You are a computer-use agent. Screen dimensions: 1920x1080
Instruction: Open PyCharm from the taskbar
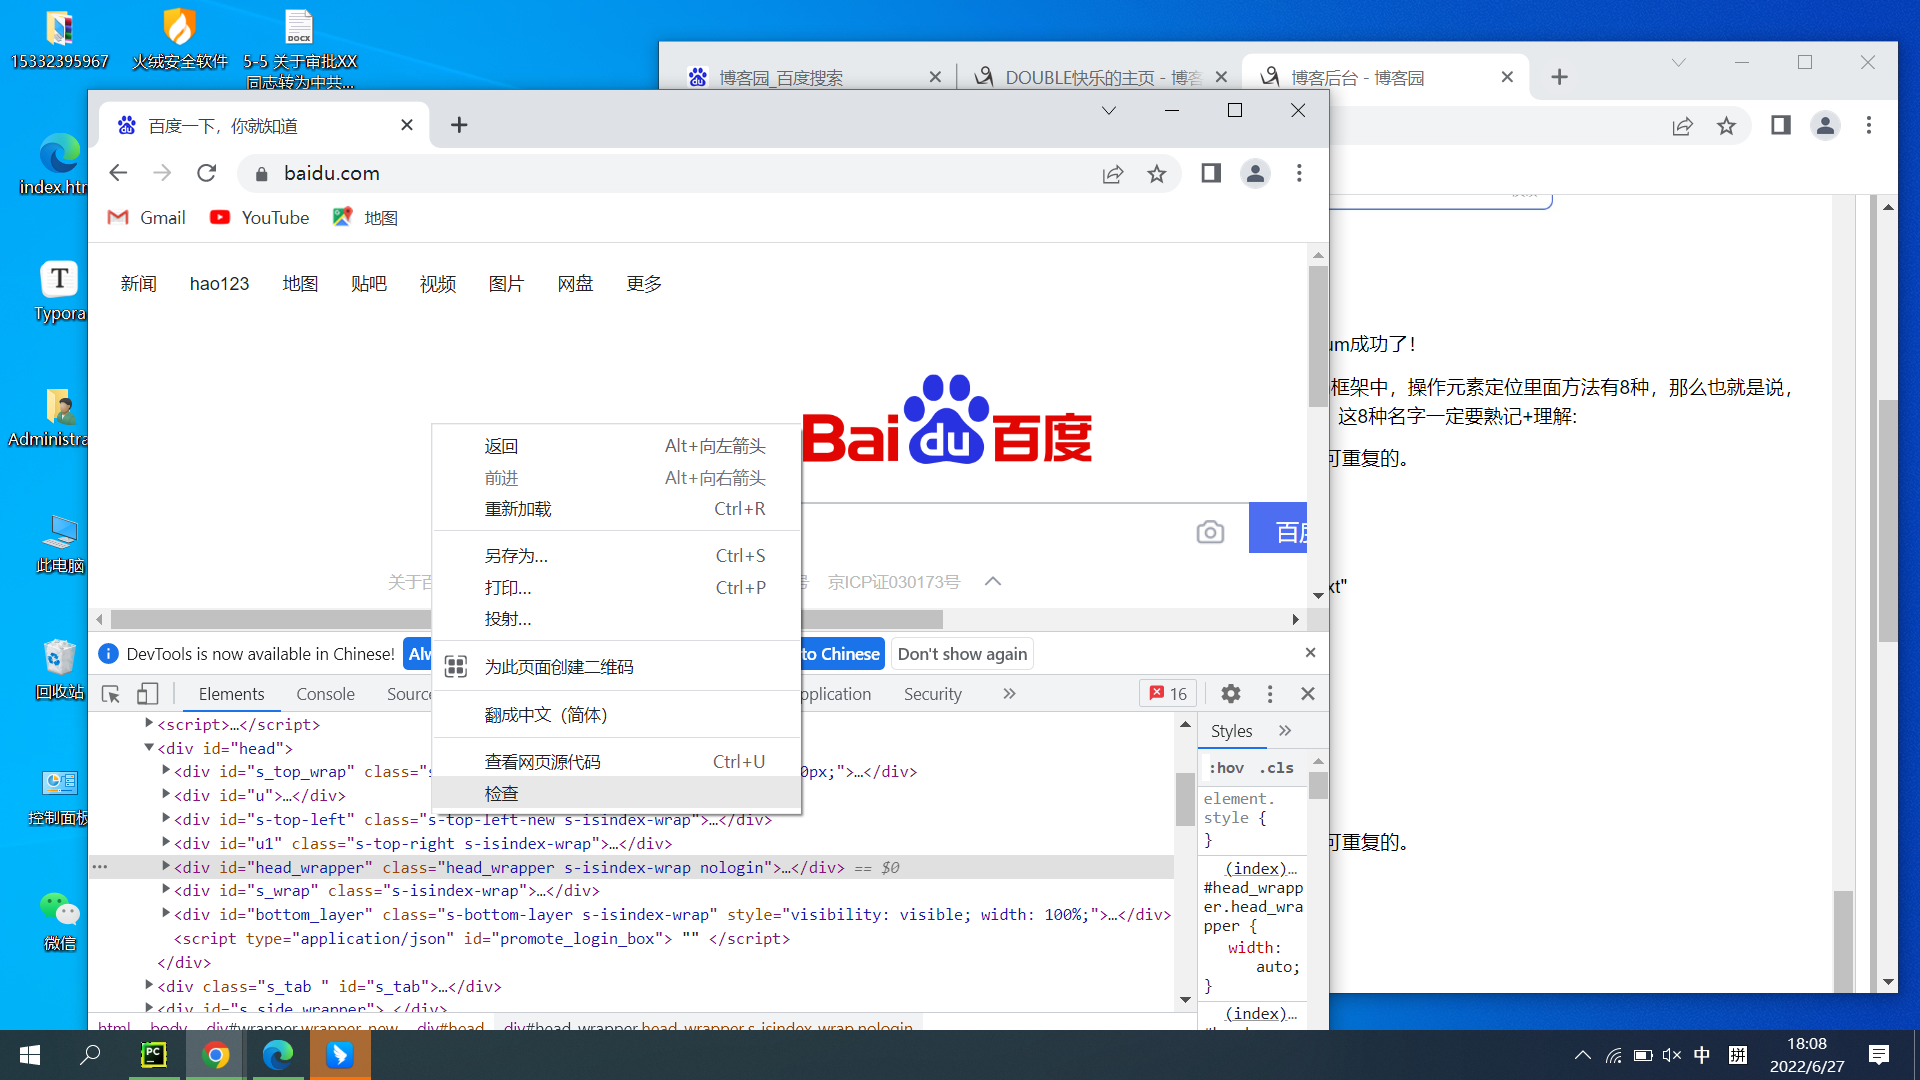coord(154,1055)
